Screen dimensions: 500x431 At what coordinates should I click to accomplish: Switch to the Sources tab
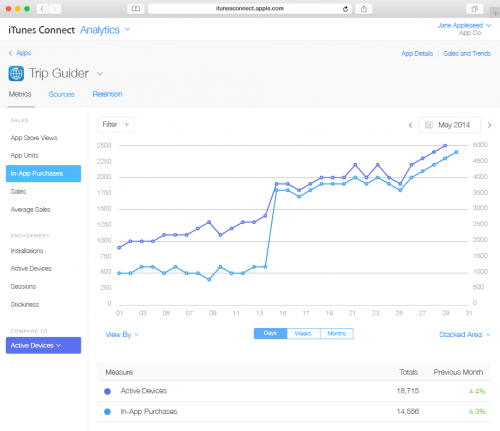(x=62, y=94)
